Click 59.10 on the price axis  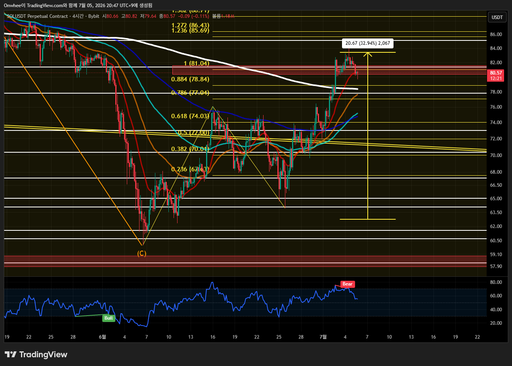pos(496,254)
